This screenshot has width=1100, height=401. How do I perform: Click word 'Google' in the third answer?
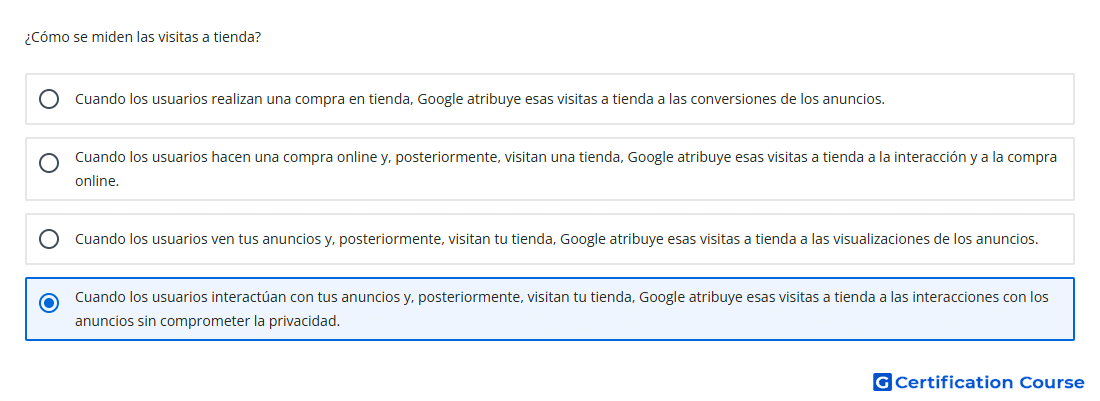(x=585, y=239)
